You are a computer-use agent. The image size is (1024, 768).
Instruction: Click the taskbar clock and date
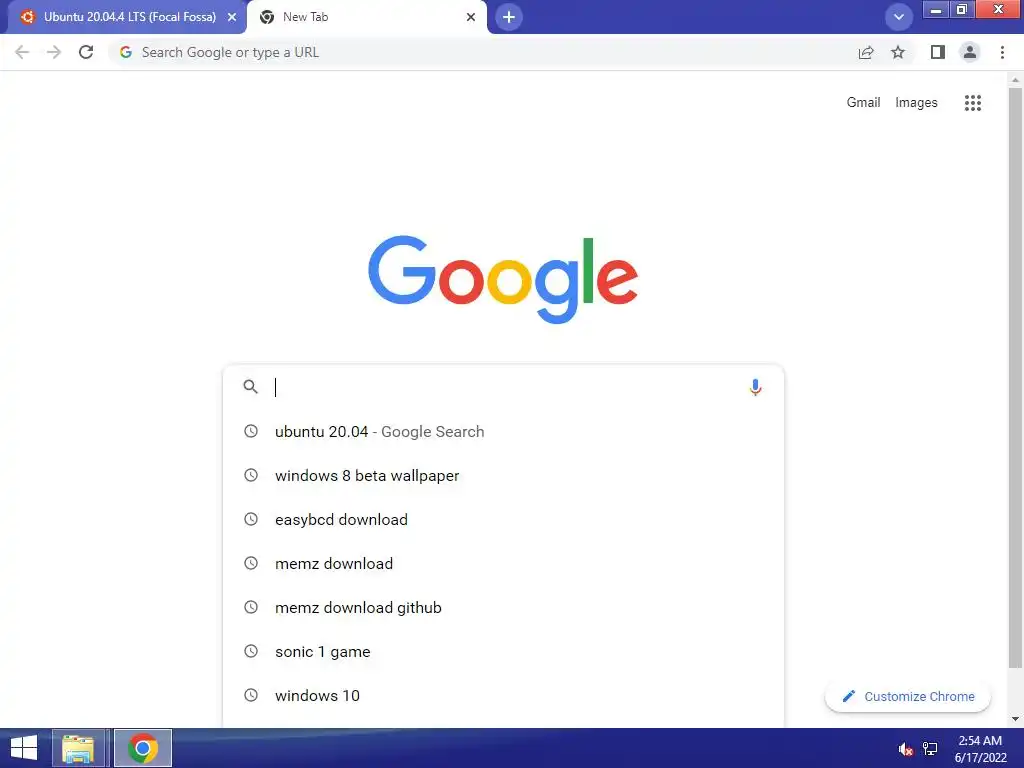click(x=980, y=749)
